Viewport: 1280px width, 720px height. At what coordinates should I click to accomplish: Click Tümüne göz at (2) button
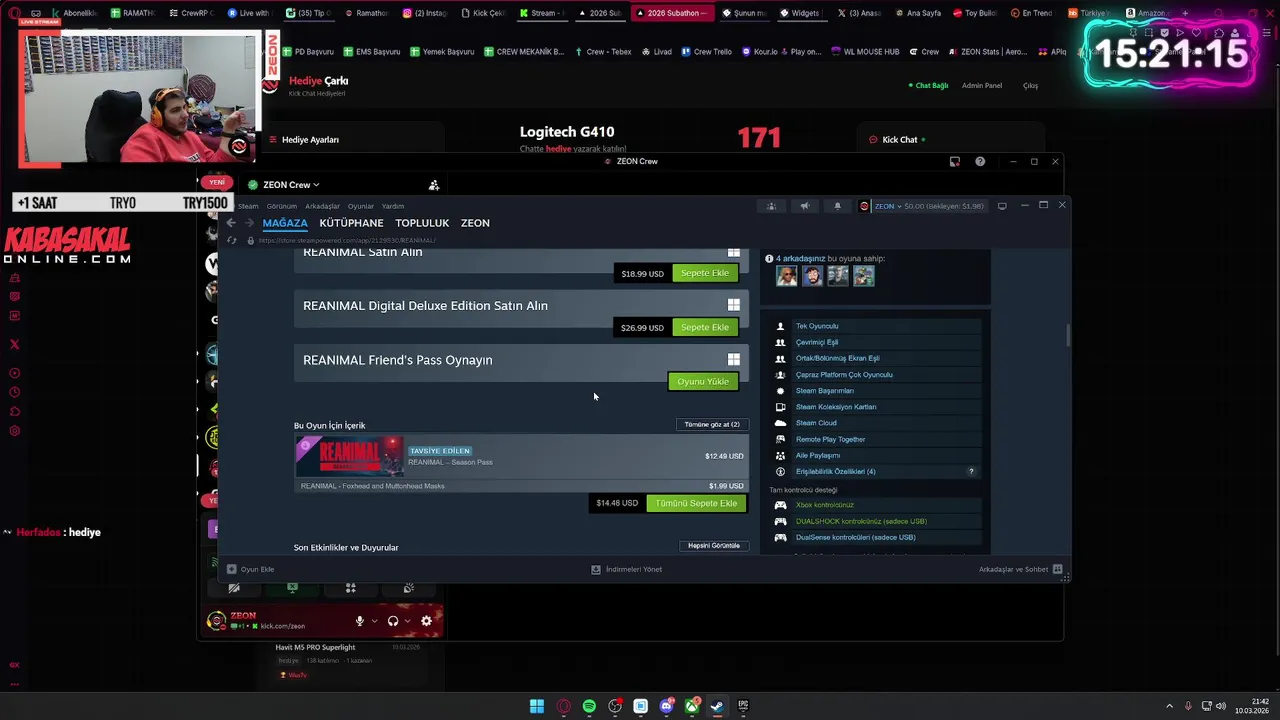(712, 424)
